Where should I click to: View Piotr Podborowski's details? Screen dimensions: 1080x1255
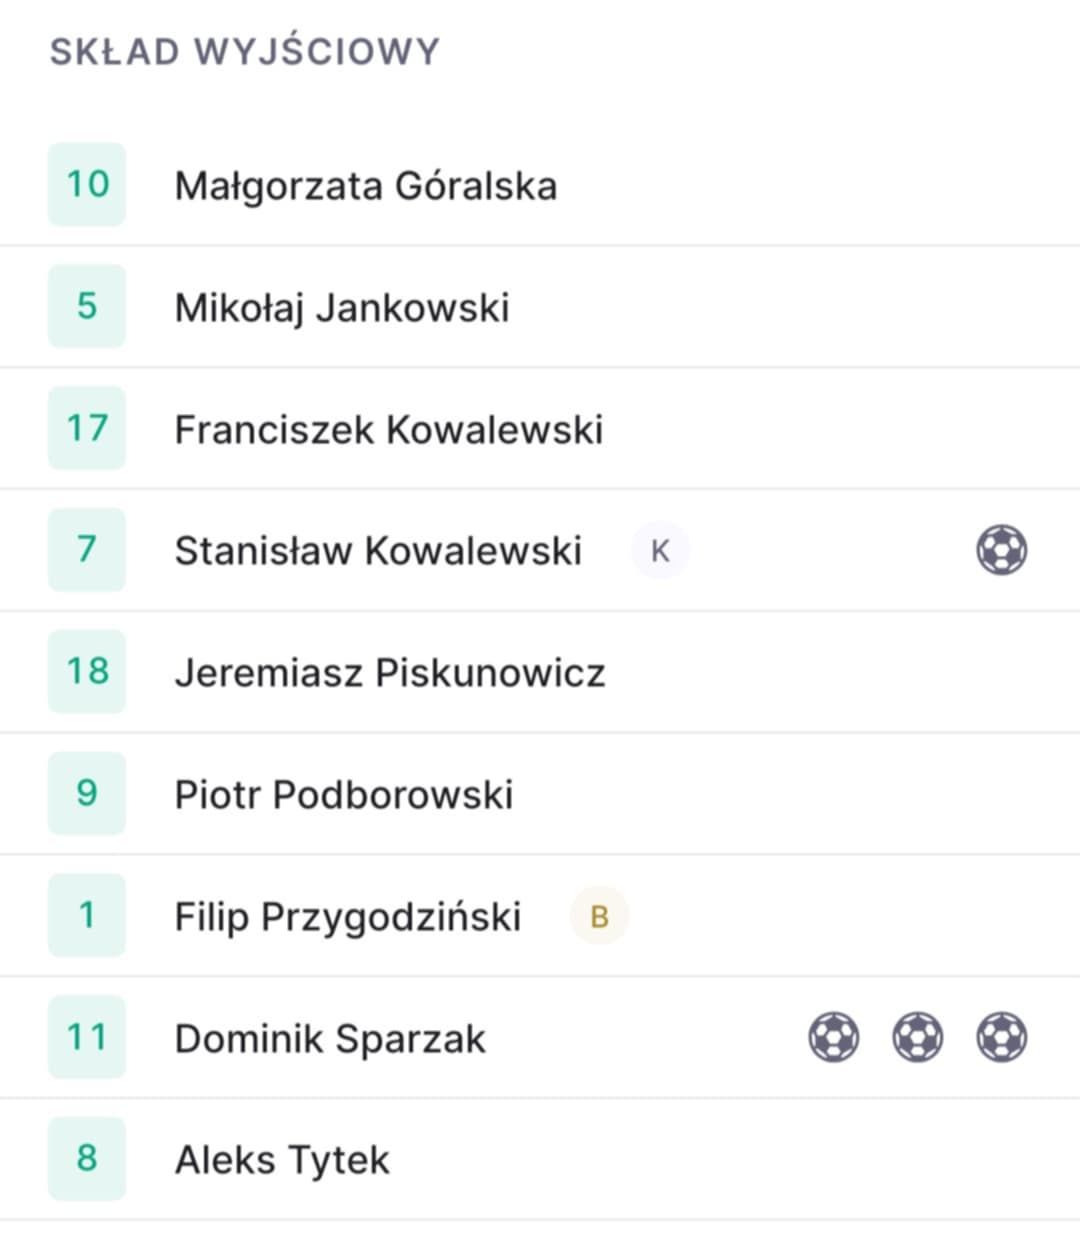click(x=540, y=794)
